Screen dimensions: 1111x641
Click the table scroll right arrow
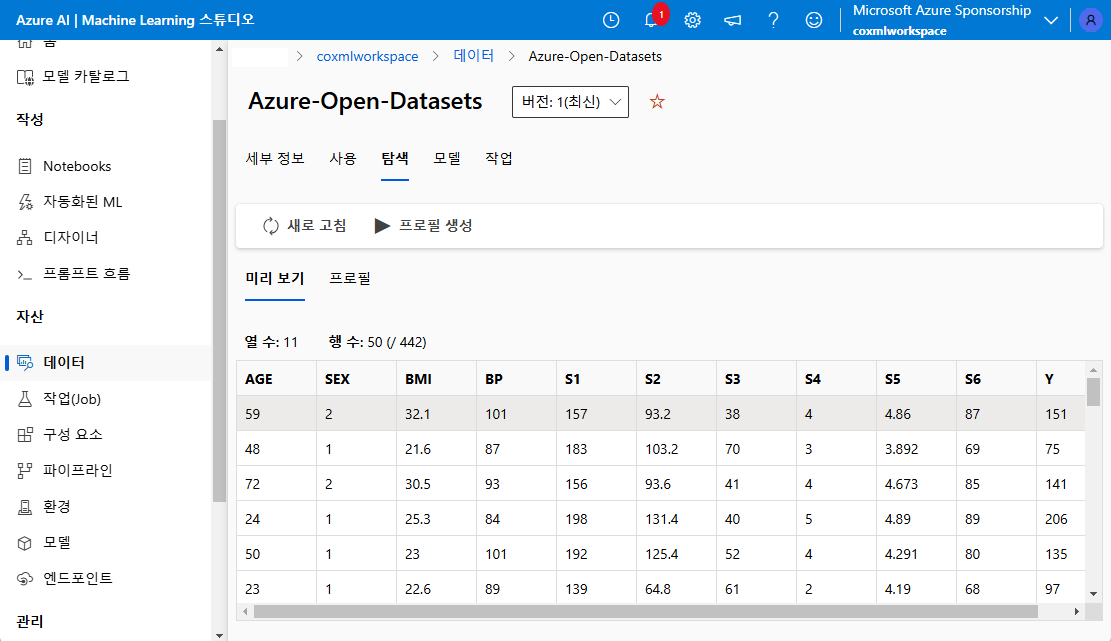click(x=1076, y=611)
